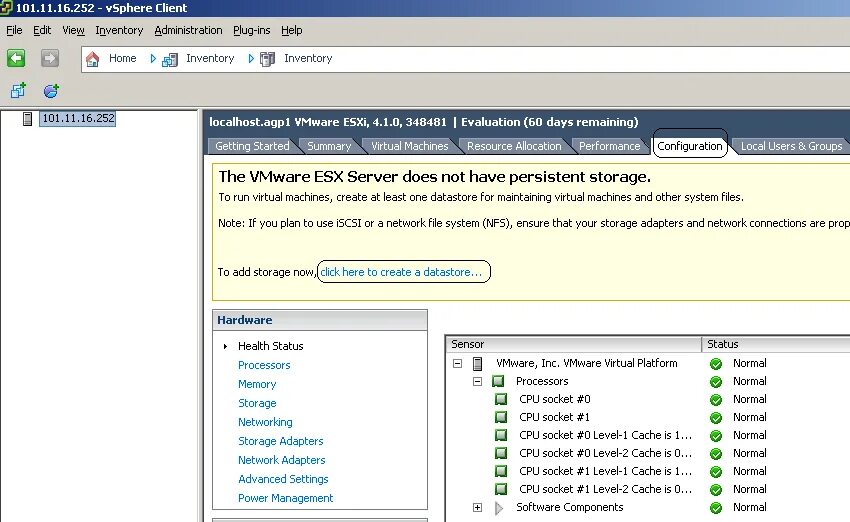Click the arrow beside Health Status
The width and height of the screenshot is (850, 522).
225,346
